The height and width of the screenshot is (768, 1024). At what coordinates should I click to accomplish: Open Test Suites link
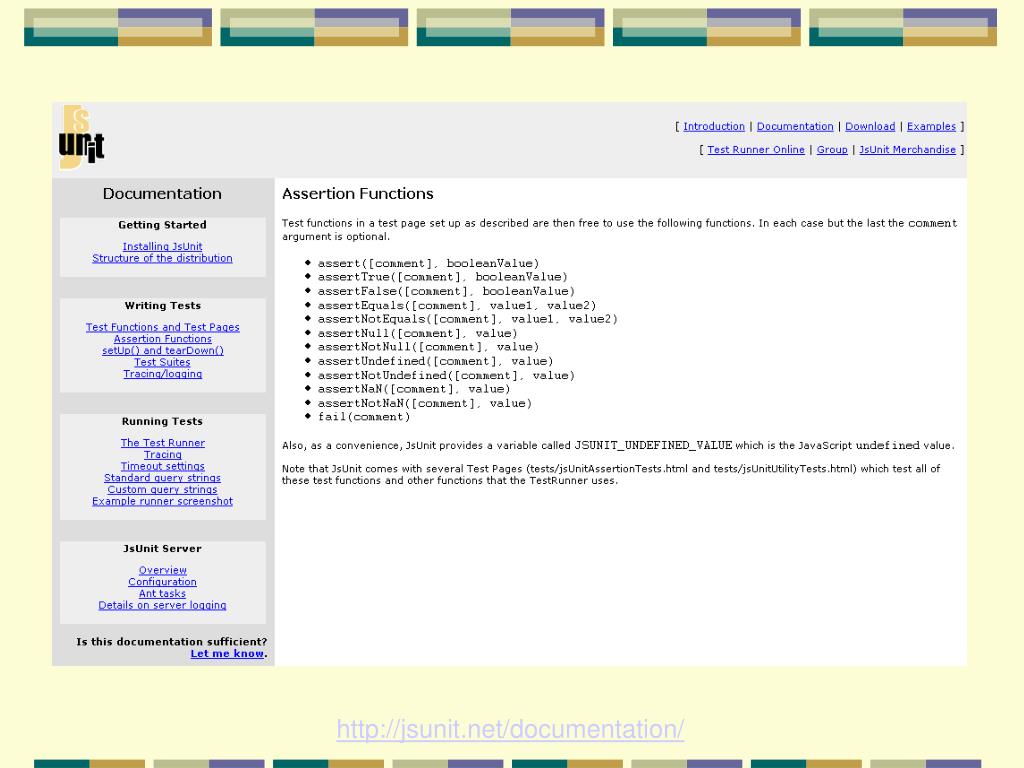click(163, 362)
